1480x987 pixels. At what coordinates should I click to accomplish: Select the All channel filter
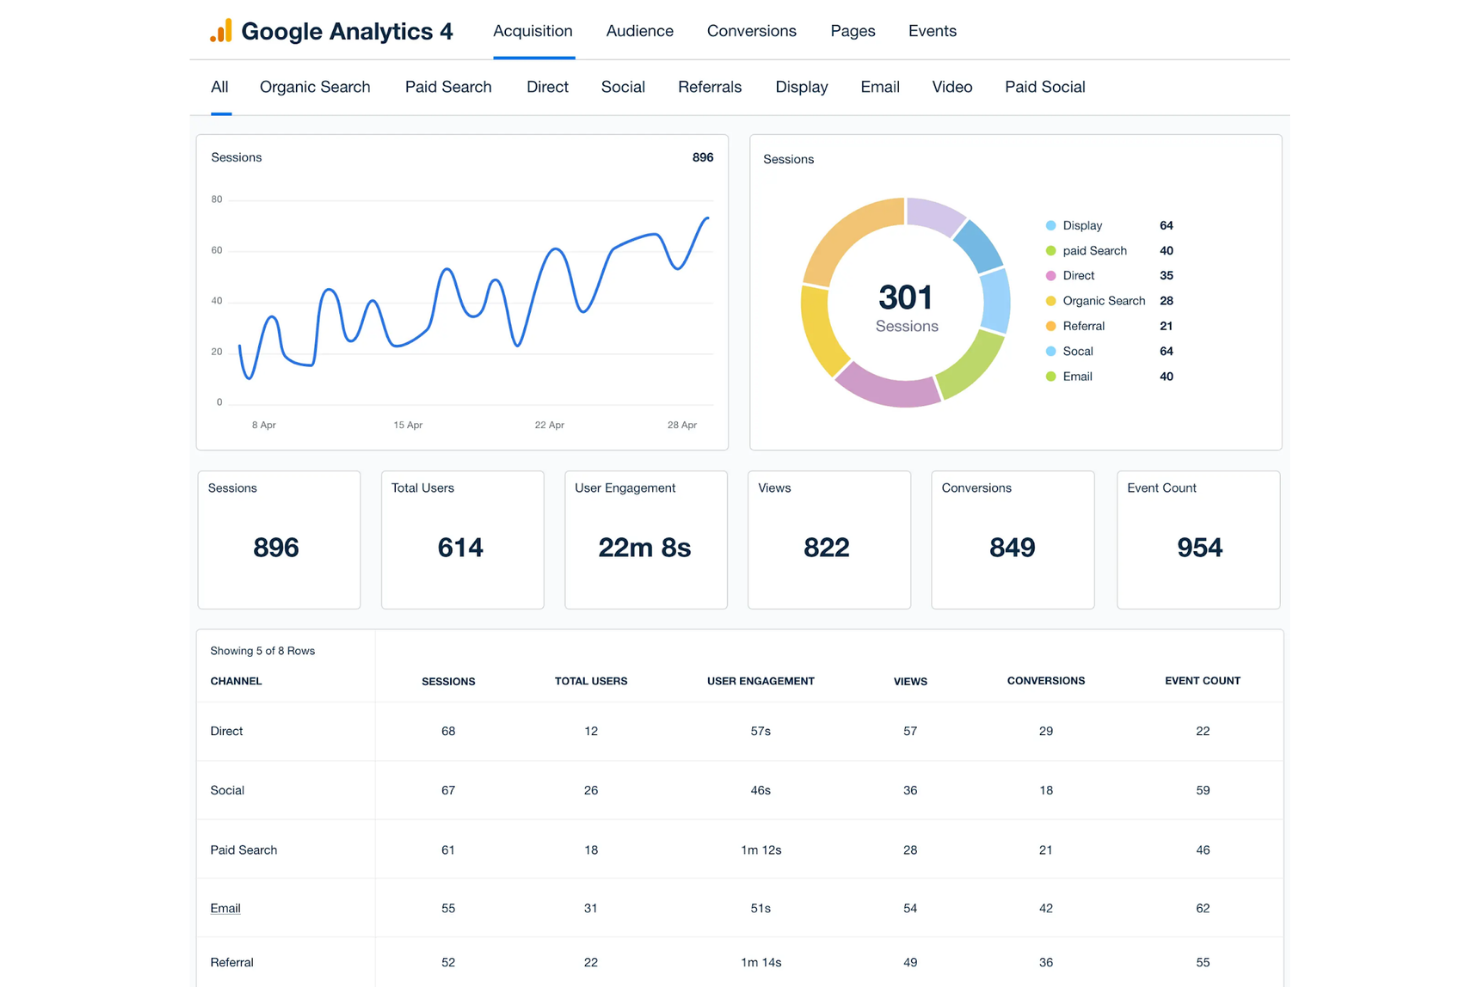(x=220, y=87)
